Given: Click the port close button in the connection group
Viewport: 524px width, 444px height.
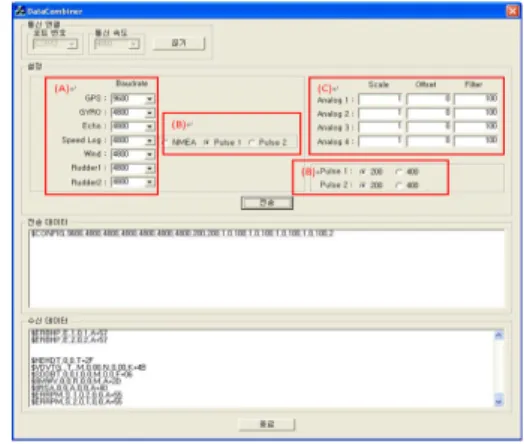Looking at the screenshot, I should (179, 43).
